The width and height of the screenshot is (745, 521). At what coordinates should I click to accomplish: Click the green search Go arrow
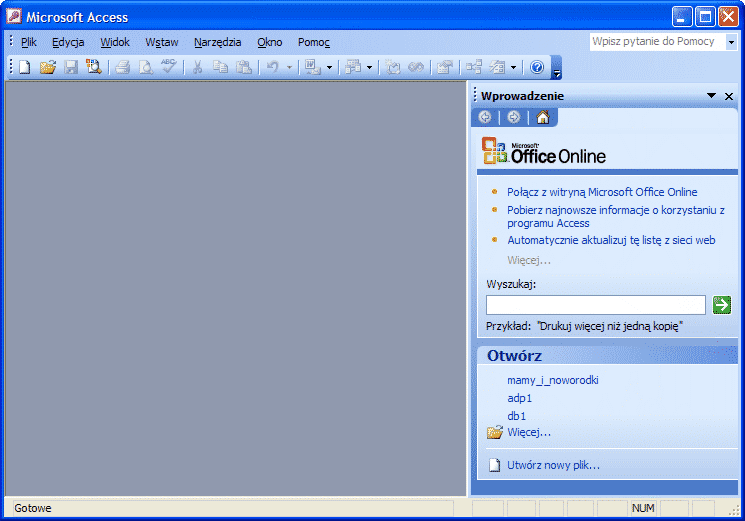coord(721,305)
